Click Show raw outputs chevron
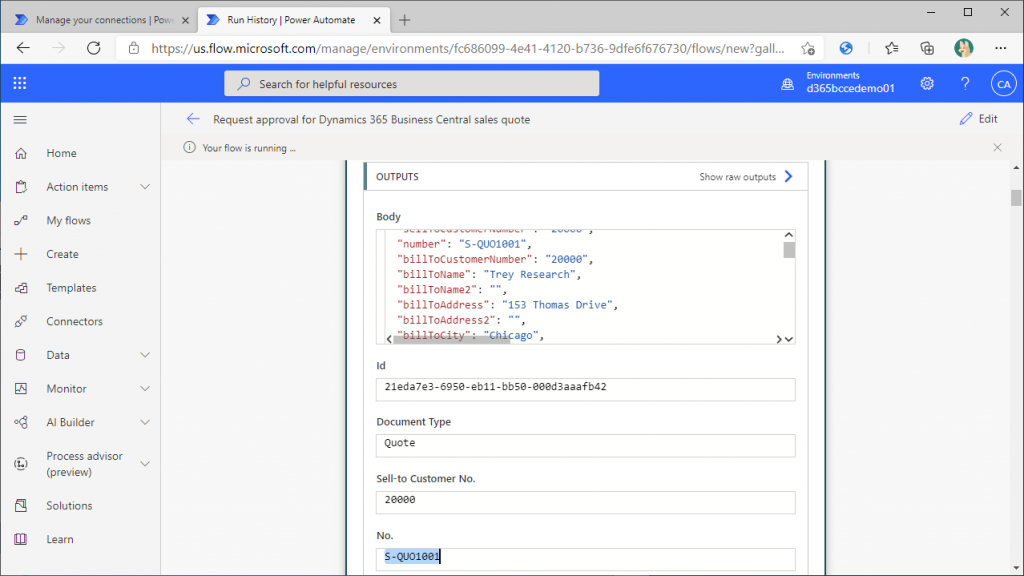The height and width of the screenshot is (576, 1024). pyautogui.click(x=788, y=176)
